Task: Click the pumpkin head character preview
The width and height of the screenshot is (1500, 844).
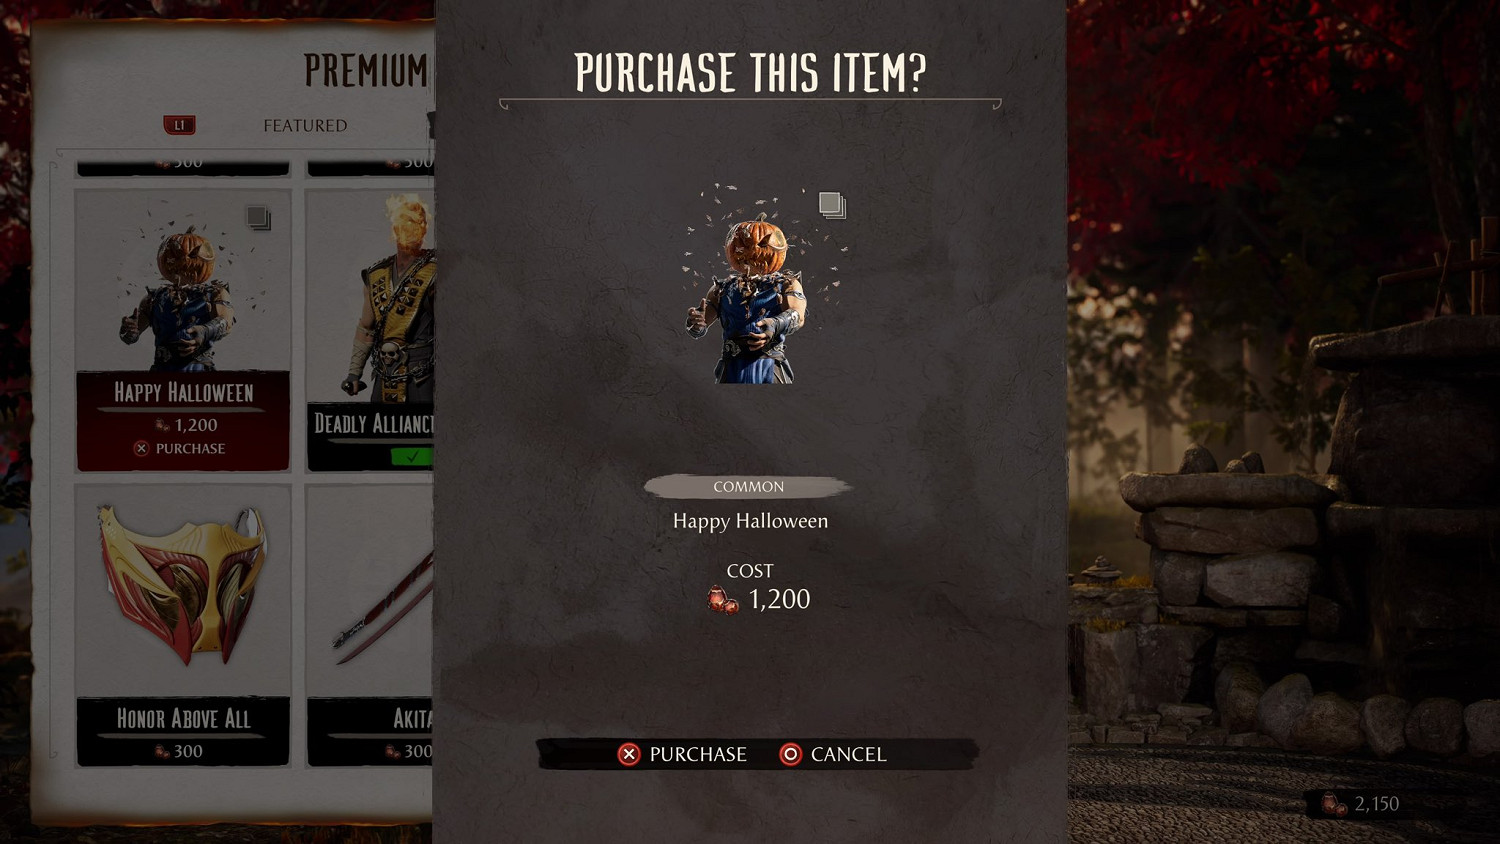Action: coord(758,290)
